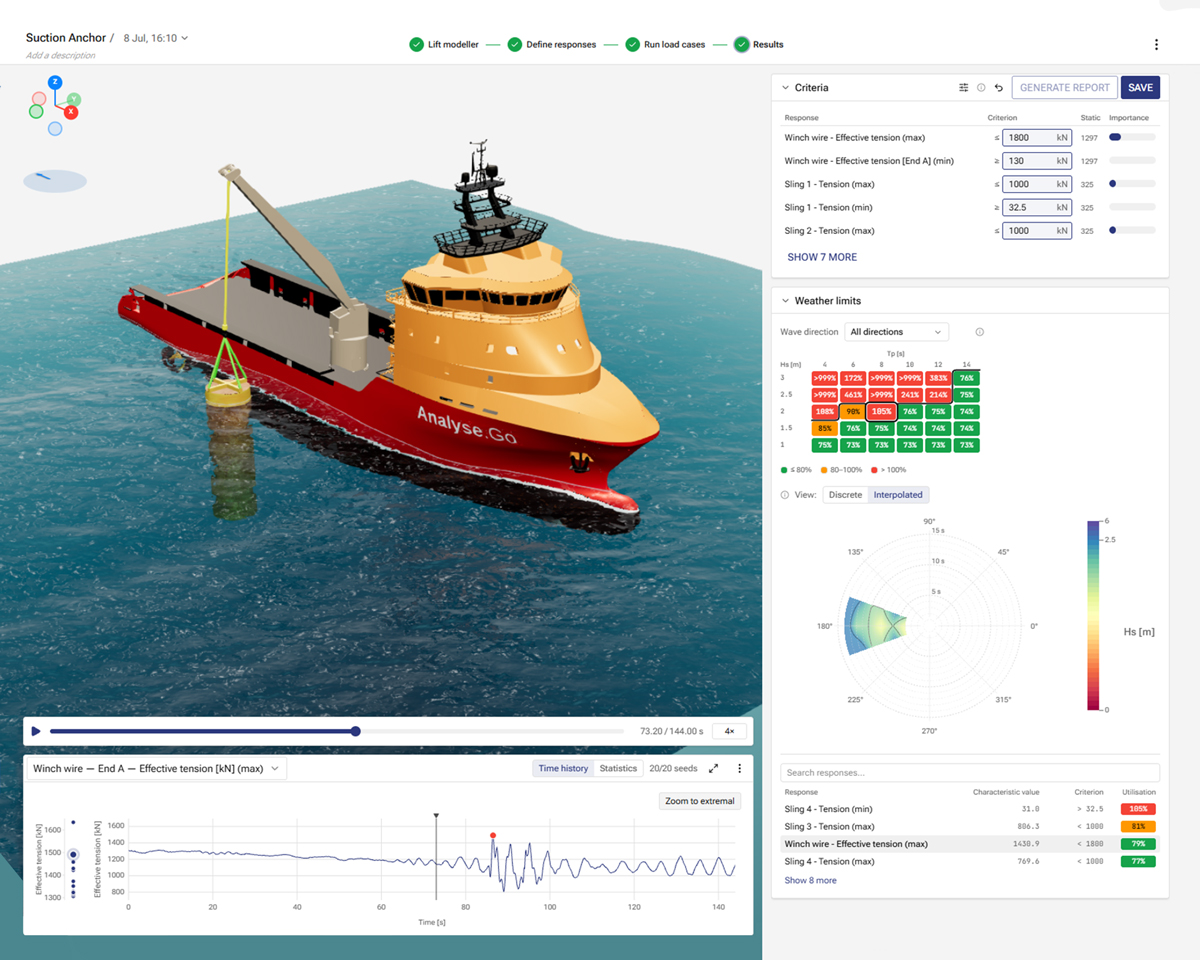The height and width of the screenshot is (960, 1200).
Task: Click the Run load cases step checkmark
Action: [633, 45]
